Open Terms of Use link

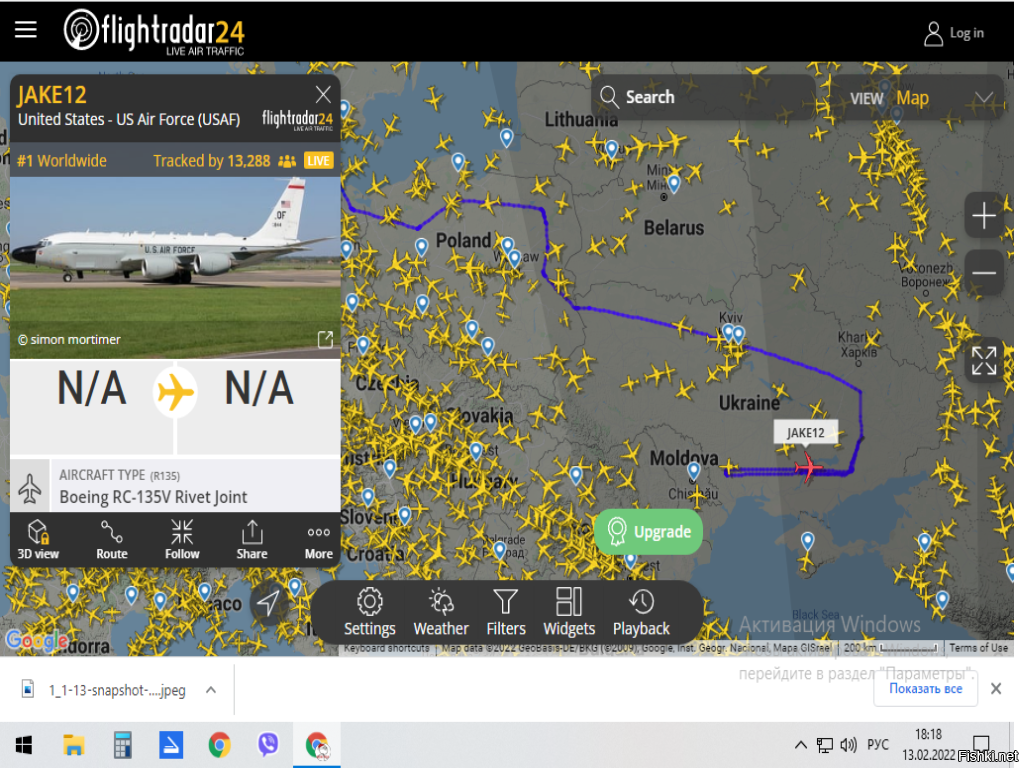click(978, 648)
